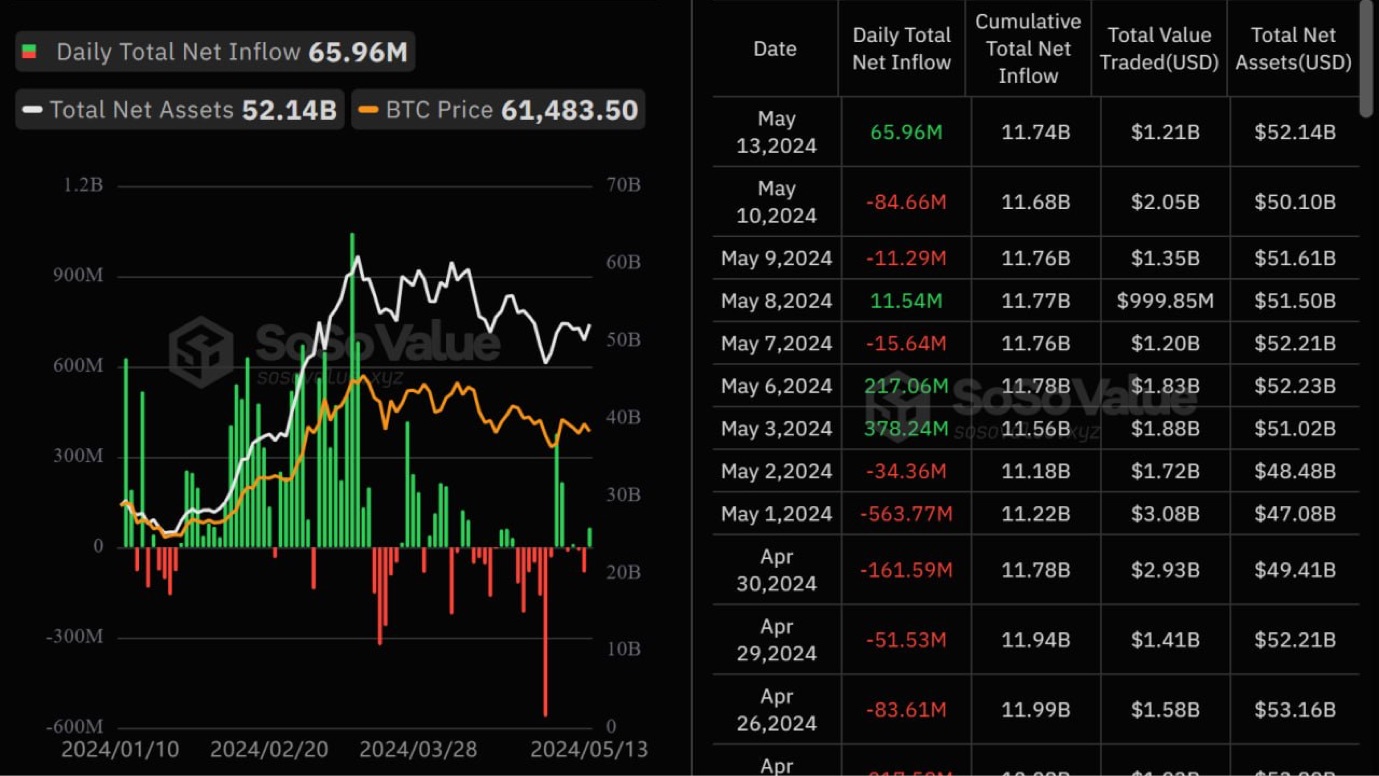
Task: Click the $999.85M traded value cell
Action: (x=1164, y=301)
